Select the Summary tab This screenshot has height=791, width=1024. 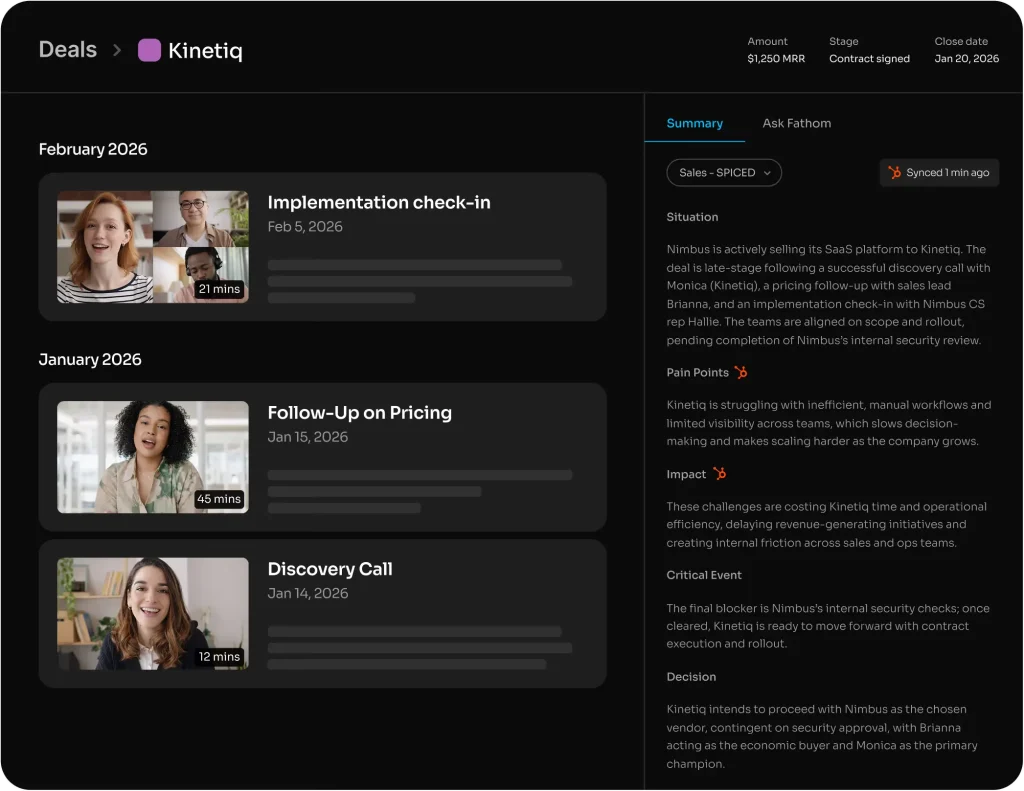click(x=694, y=123)
